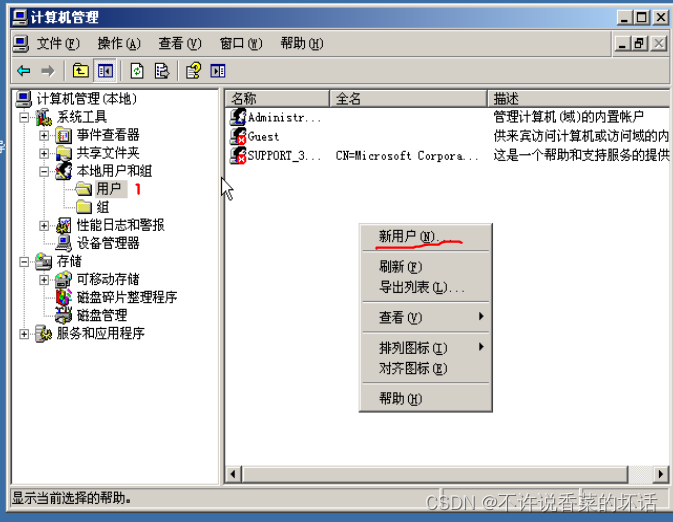The height and width of the screenshot is (522, 673).
Task: Click the Guest disabled user icon
Action: point(238,136)
